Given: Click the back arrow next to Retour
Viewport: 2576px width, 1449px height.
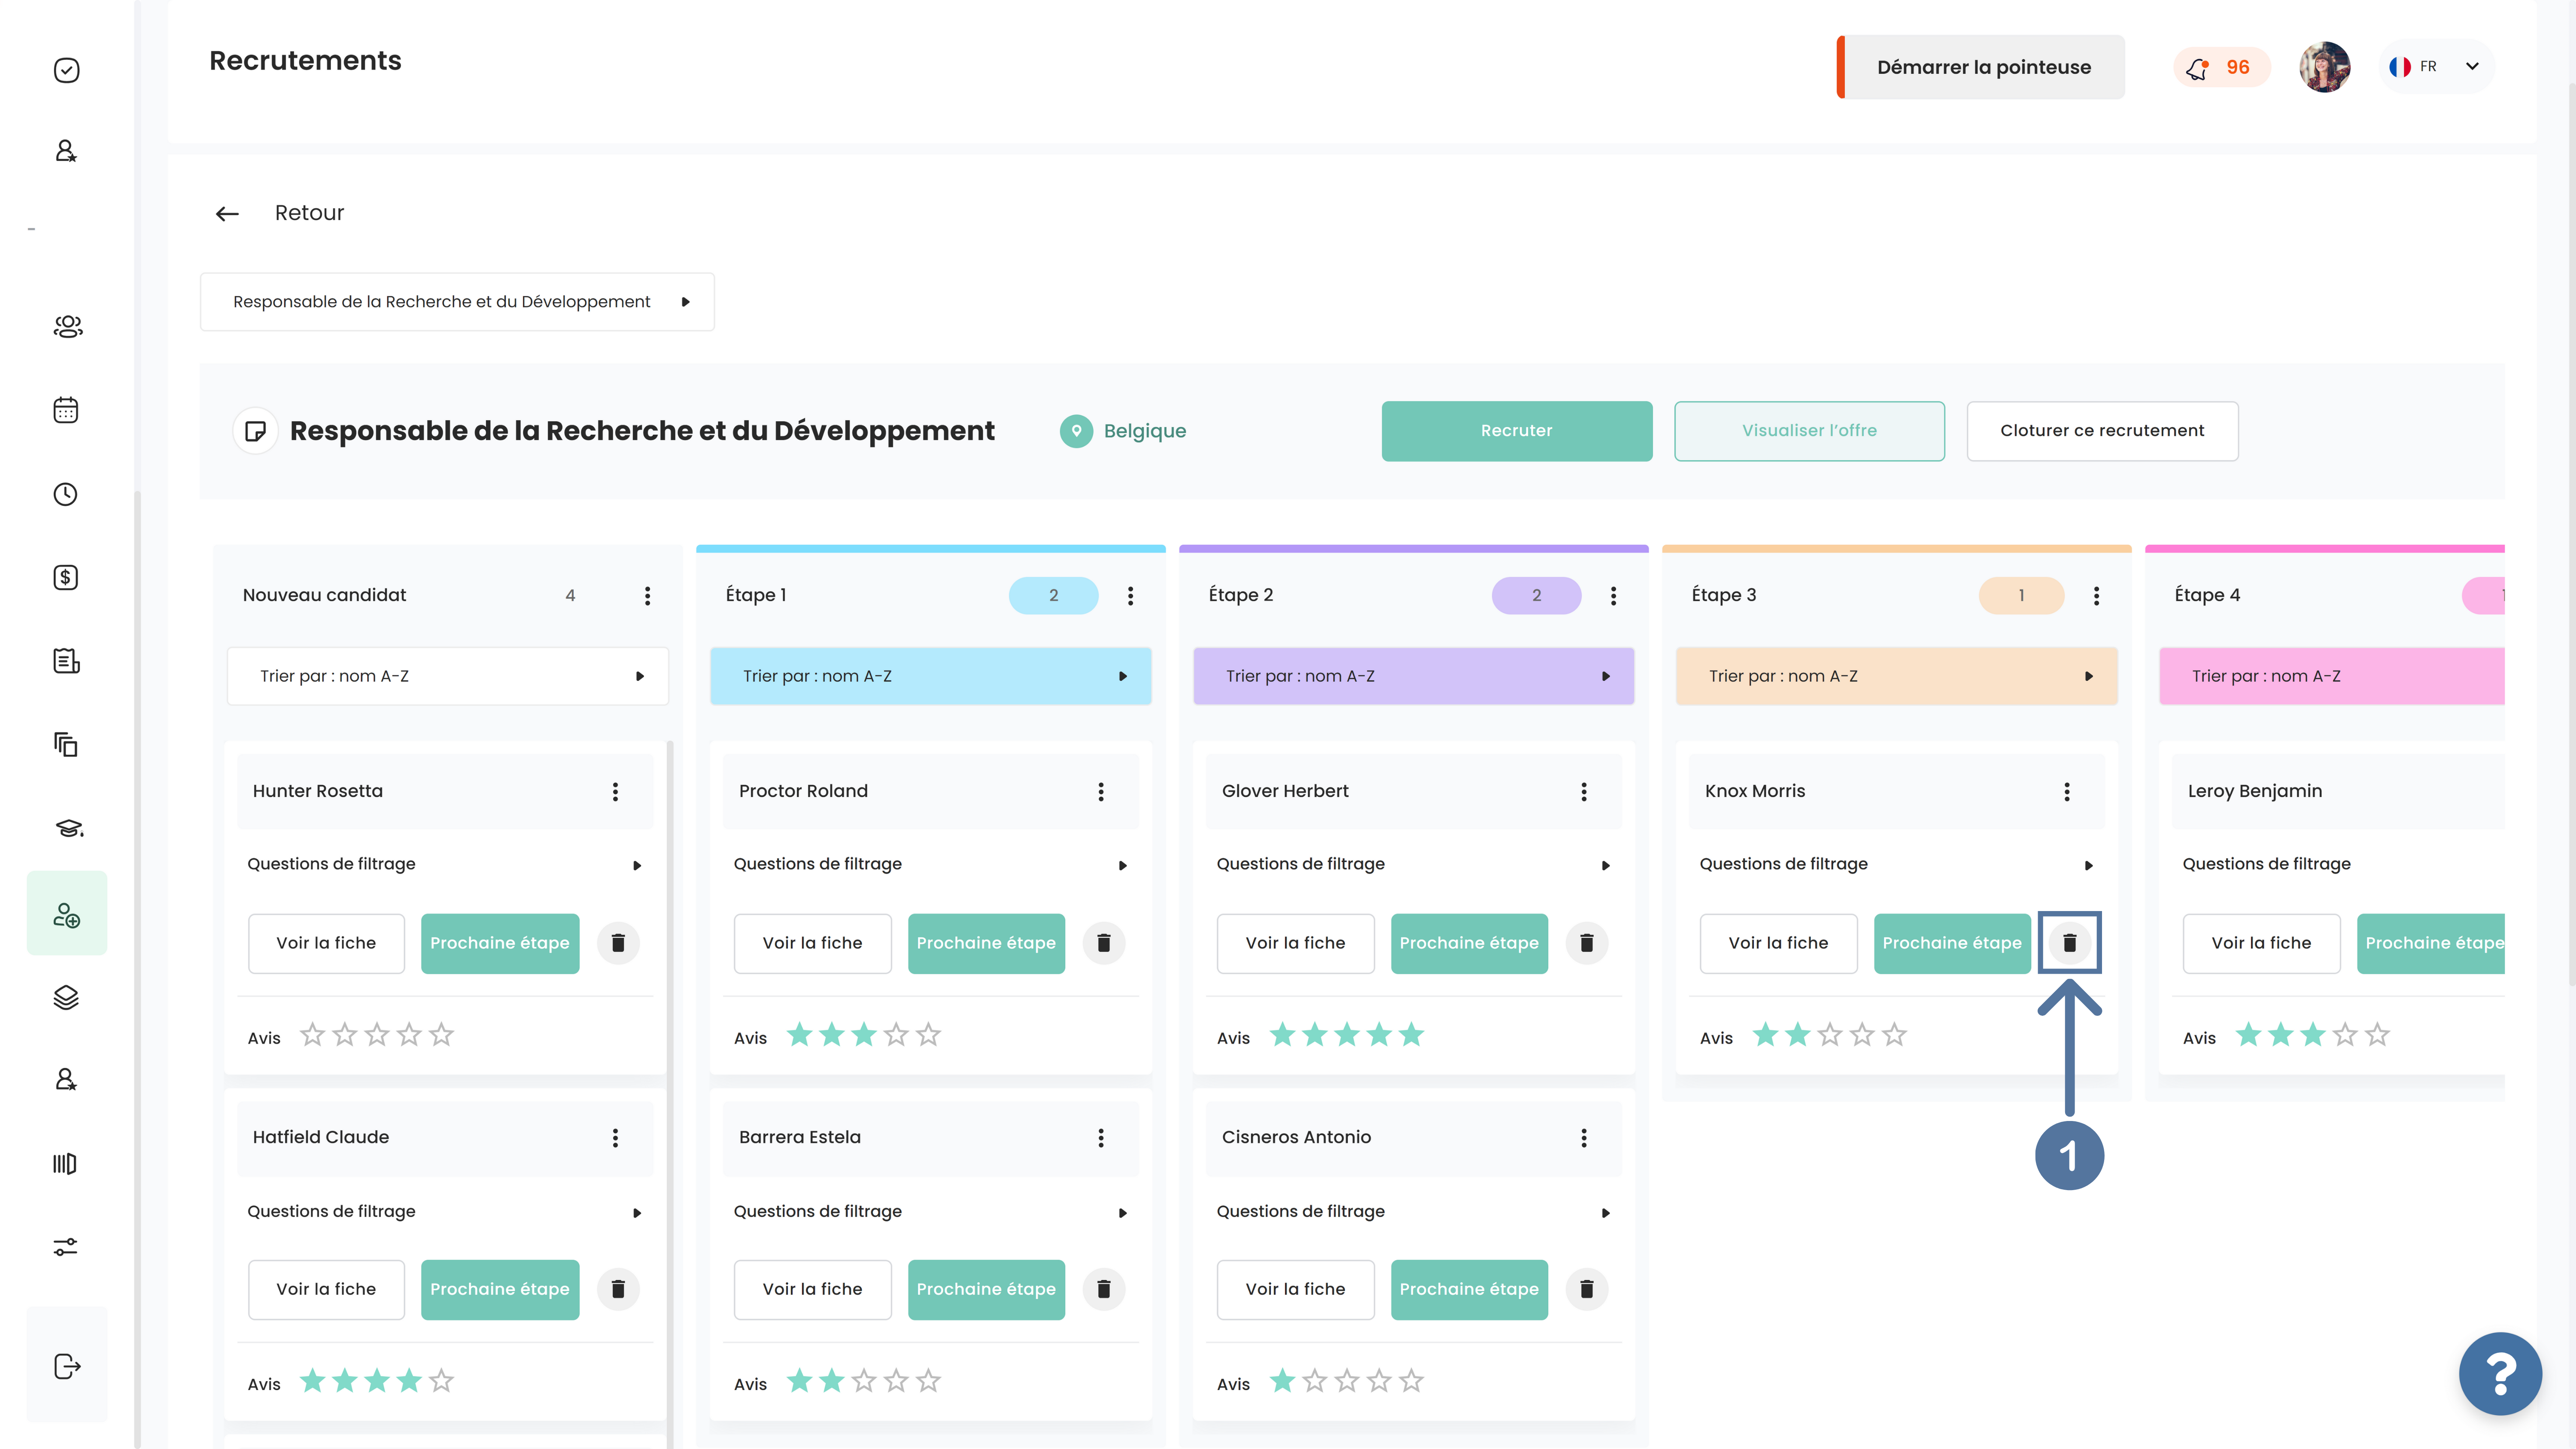Looking at the screenshot, I should pyautogui.click(x=227, y=213).
